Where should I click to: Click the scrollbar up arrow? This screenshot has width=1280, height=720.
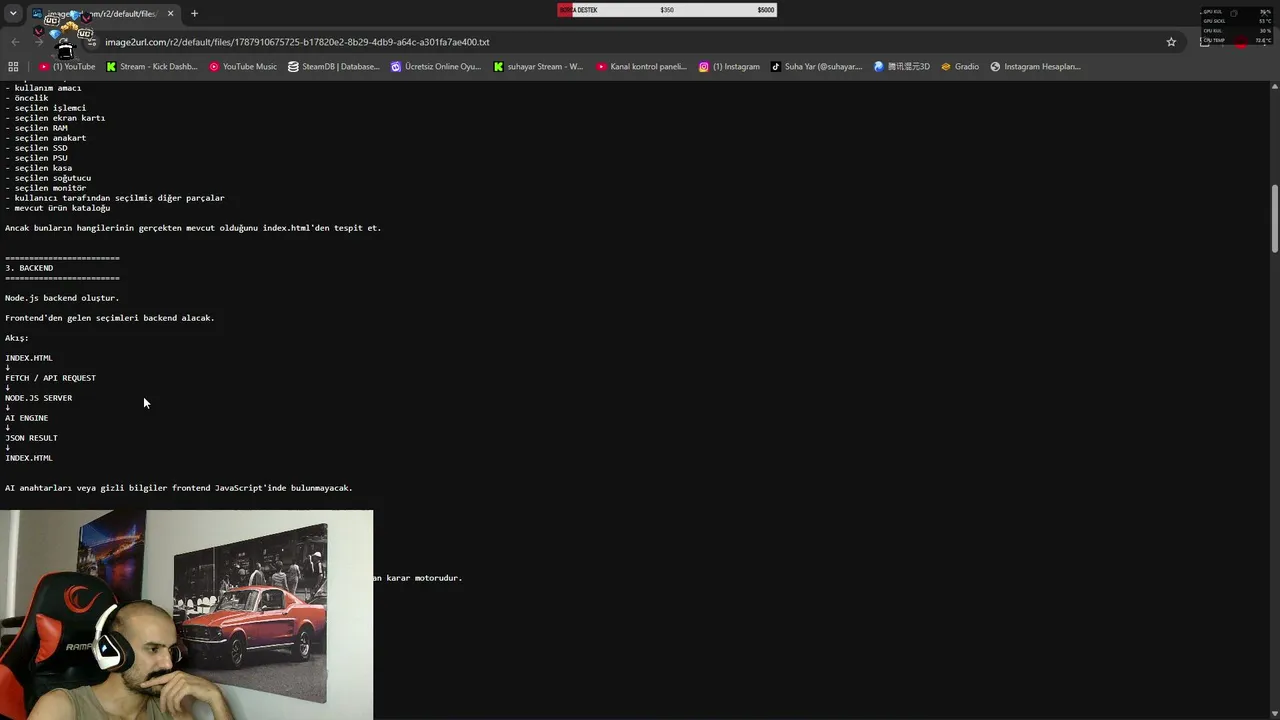pyautogui.click(x=1274, y=86)
